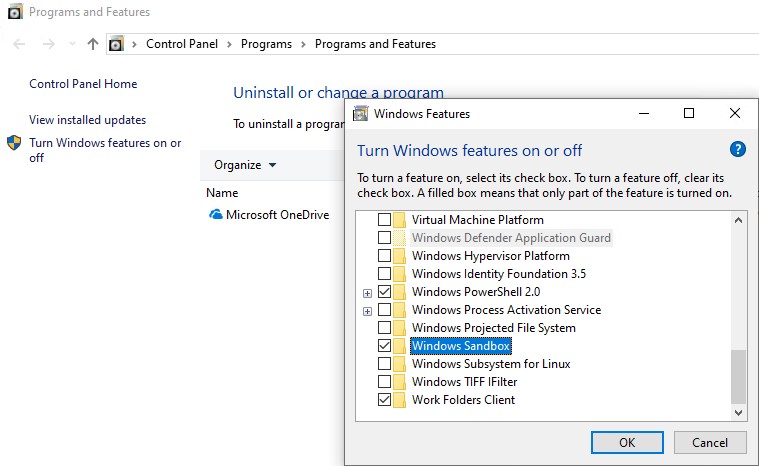The height and width of the screenshot is (466, 759).
Task: Click the Windows Projected File System folder icon
Action: coord(399,328)
